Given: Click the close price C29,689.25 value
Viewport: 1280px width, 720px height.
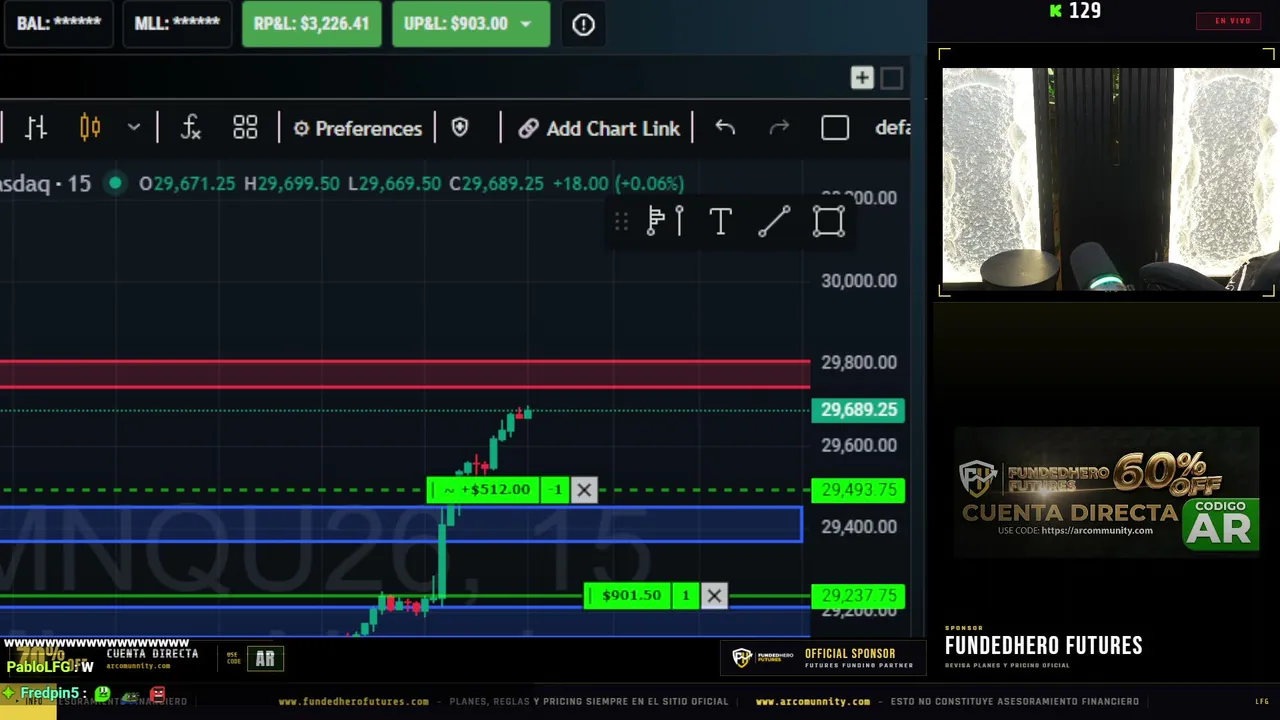Looking at the screenshot, I should (496, 184).
